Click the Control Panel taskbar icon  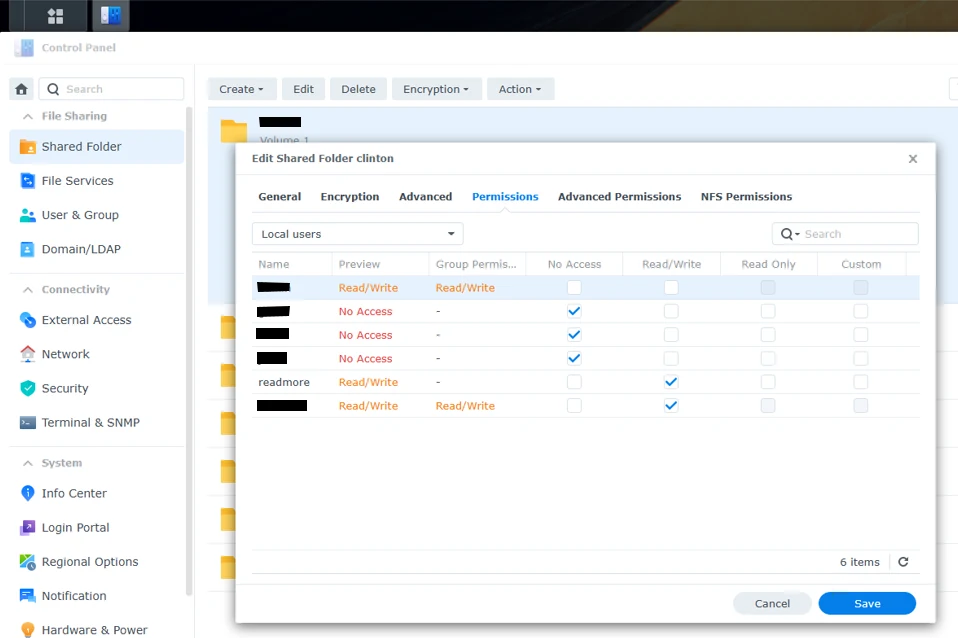tap(111, 16)
